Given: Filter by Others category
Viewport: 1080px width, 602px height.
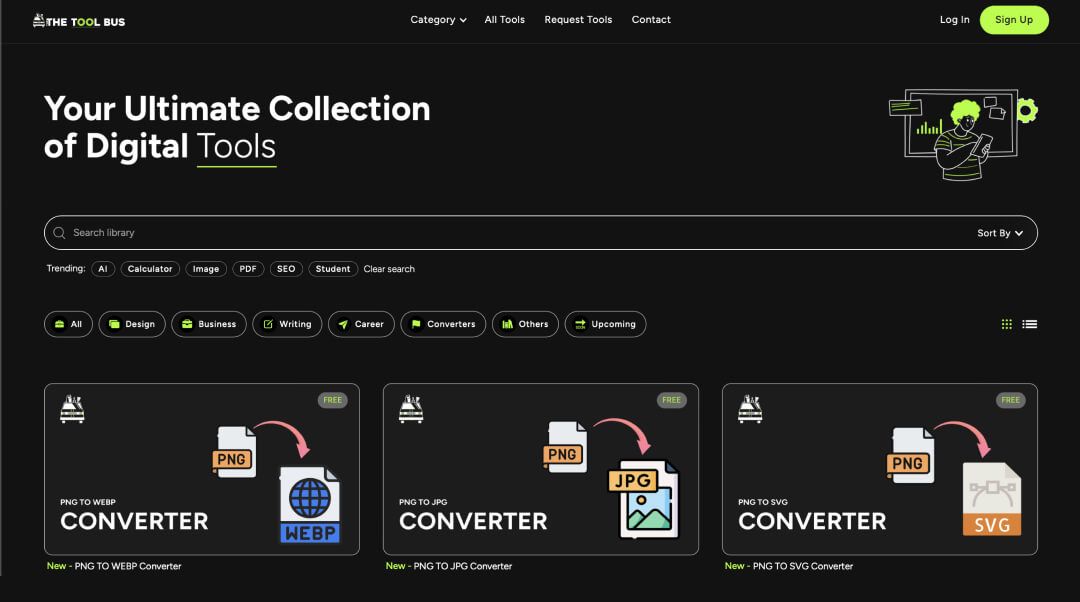Looking at the screenshot, I should click(x=525, y=324).
